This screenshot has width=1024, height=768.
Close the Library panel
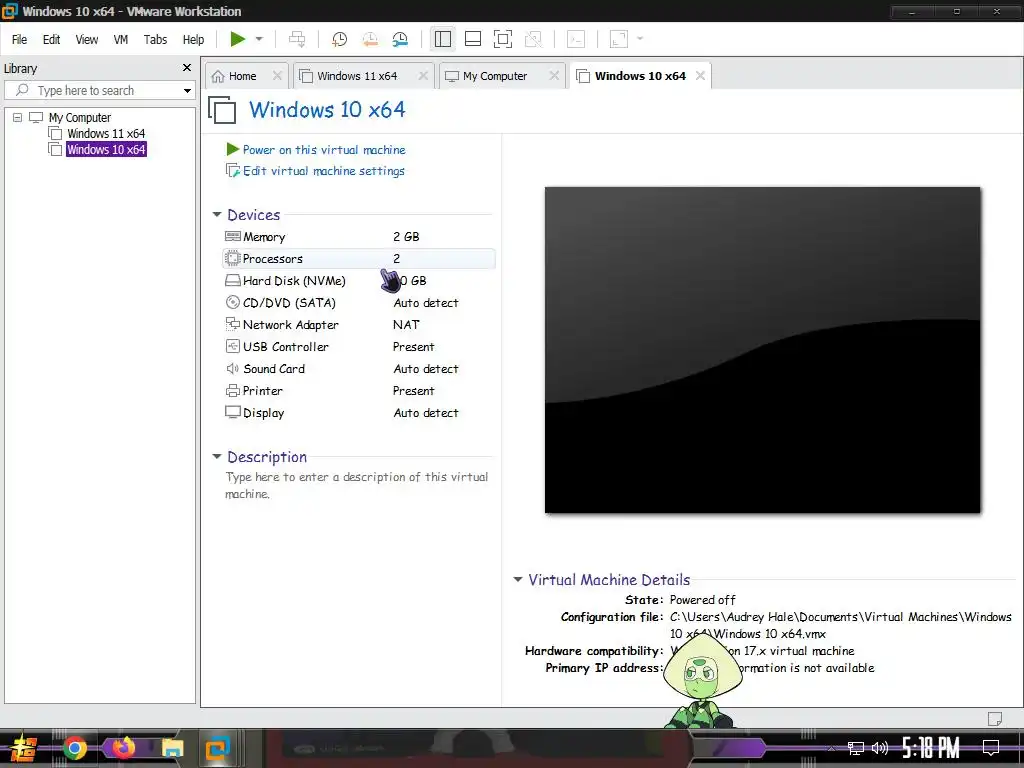(x=187, y=68)
